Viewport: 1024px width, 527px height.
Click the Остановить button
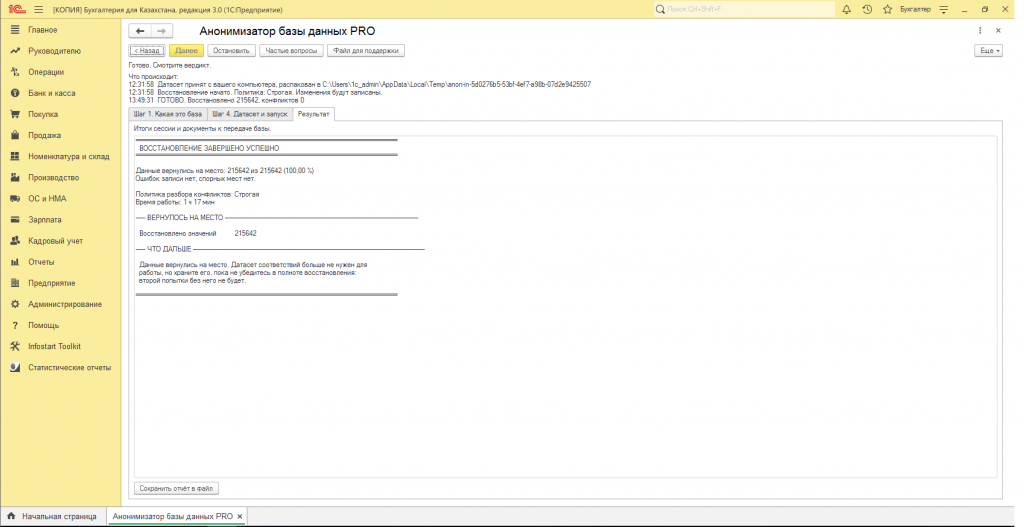(x=231, y=50)
